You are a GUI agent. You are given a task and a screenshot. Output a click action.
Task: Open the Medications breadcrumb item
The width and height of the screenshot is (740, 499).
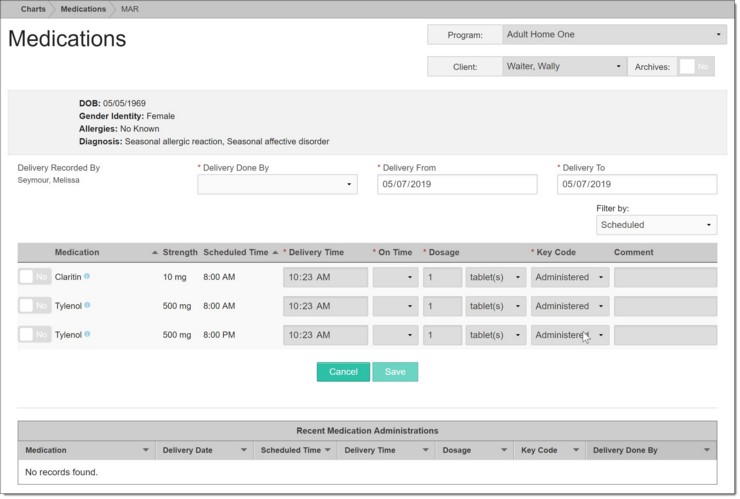coord(83,9)
